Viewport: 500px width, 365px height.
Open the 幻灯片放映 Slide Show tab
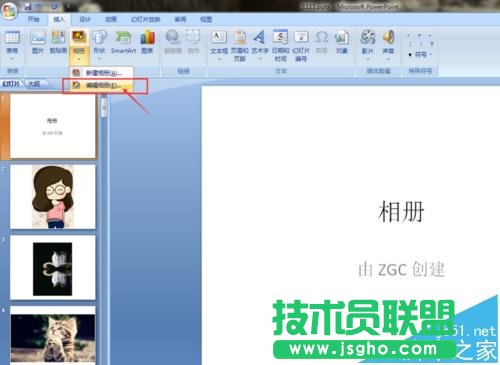[146, 19]
